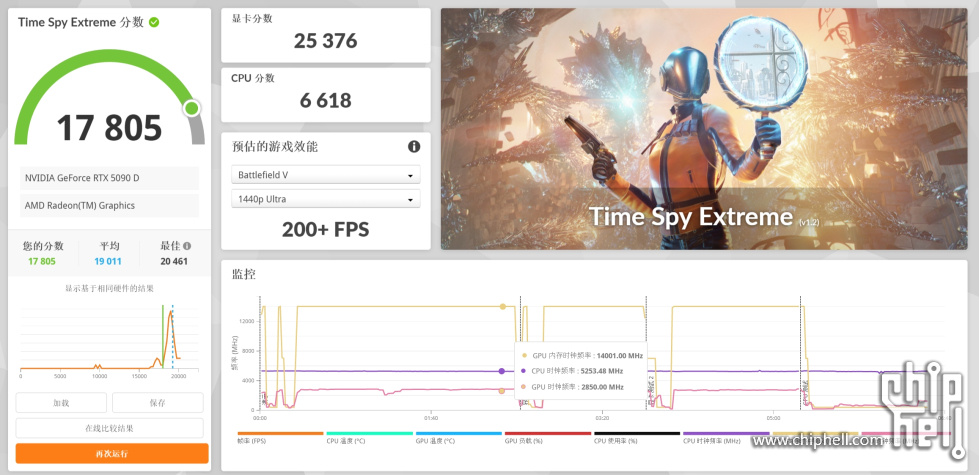Click the score distribution histogram chart
This screenshot has width=979, height=475.
[109, 340]
